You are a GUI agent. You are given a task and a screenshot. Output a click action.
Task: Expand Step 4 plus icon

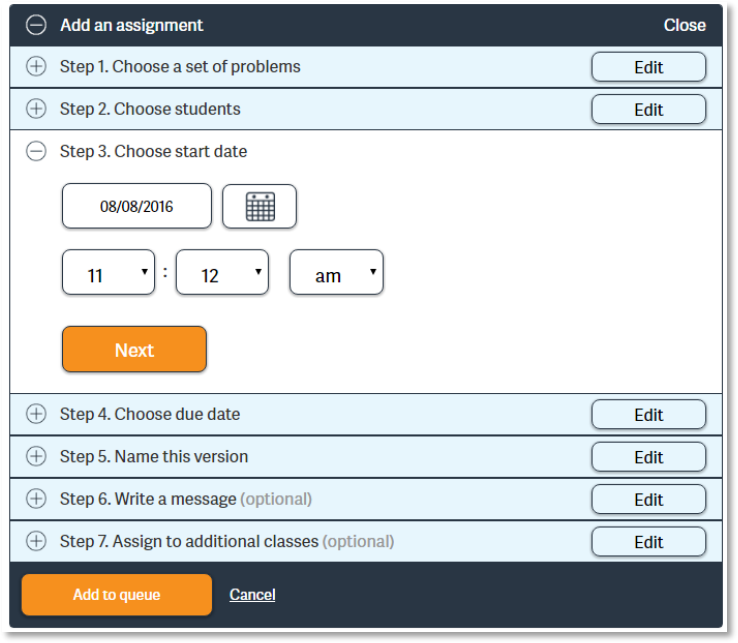(x=36, y=414)
